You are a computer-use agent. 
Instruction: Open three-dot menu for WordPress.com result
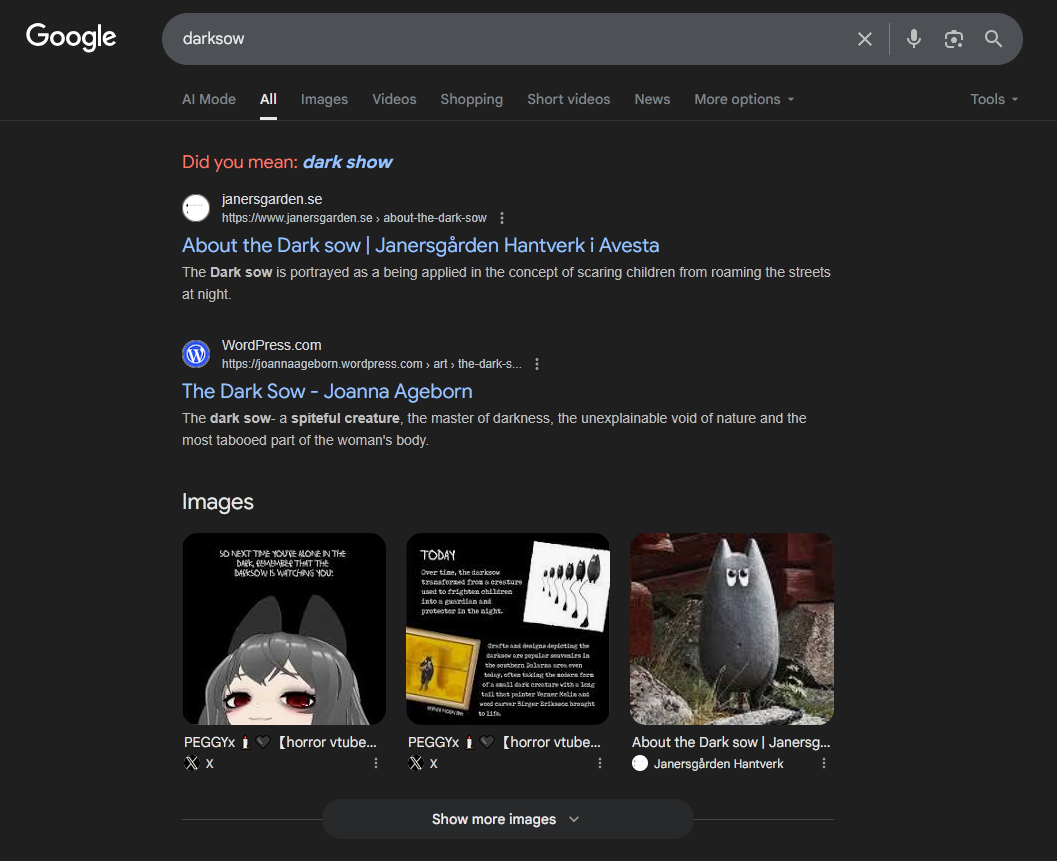coord(537,364)
